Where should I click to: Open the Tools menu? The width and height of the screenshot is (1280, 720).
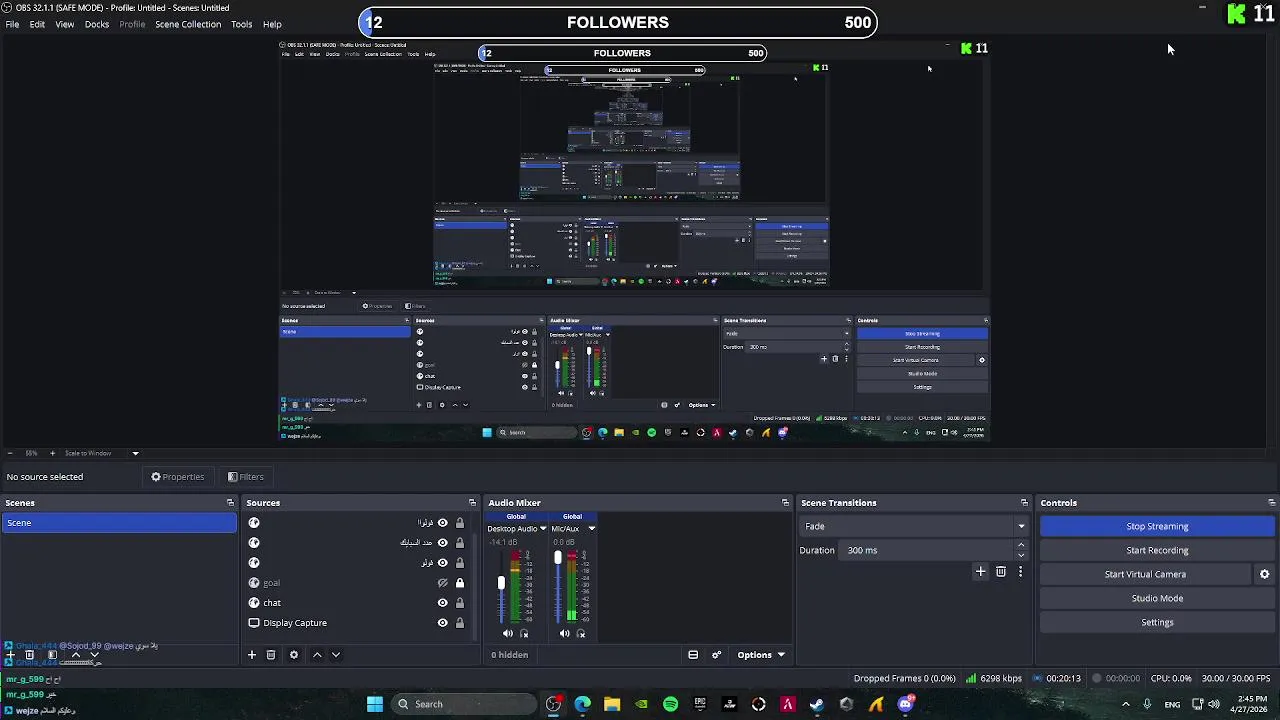241,24
